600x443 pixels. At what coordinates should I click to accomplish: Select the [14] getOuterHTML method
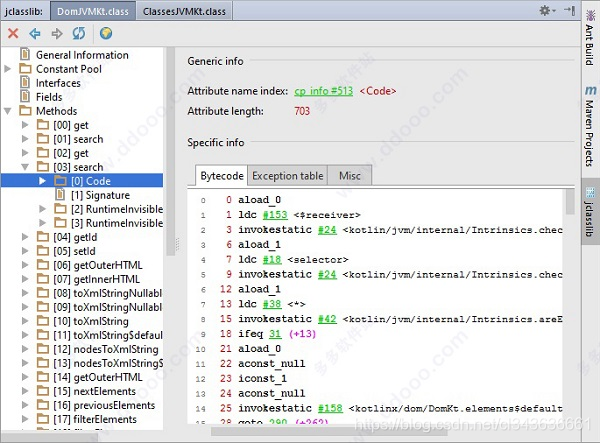pos(98,377)
